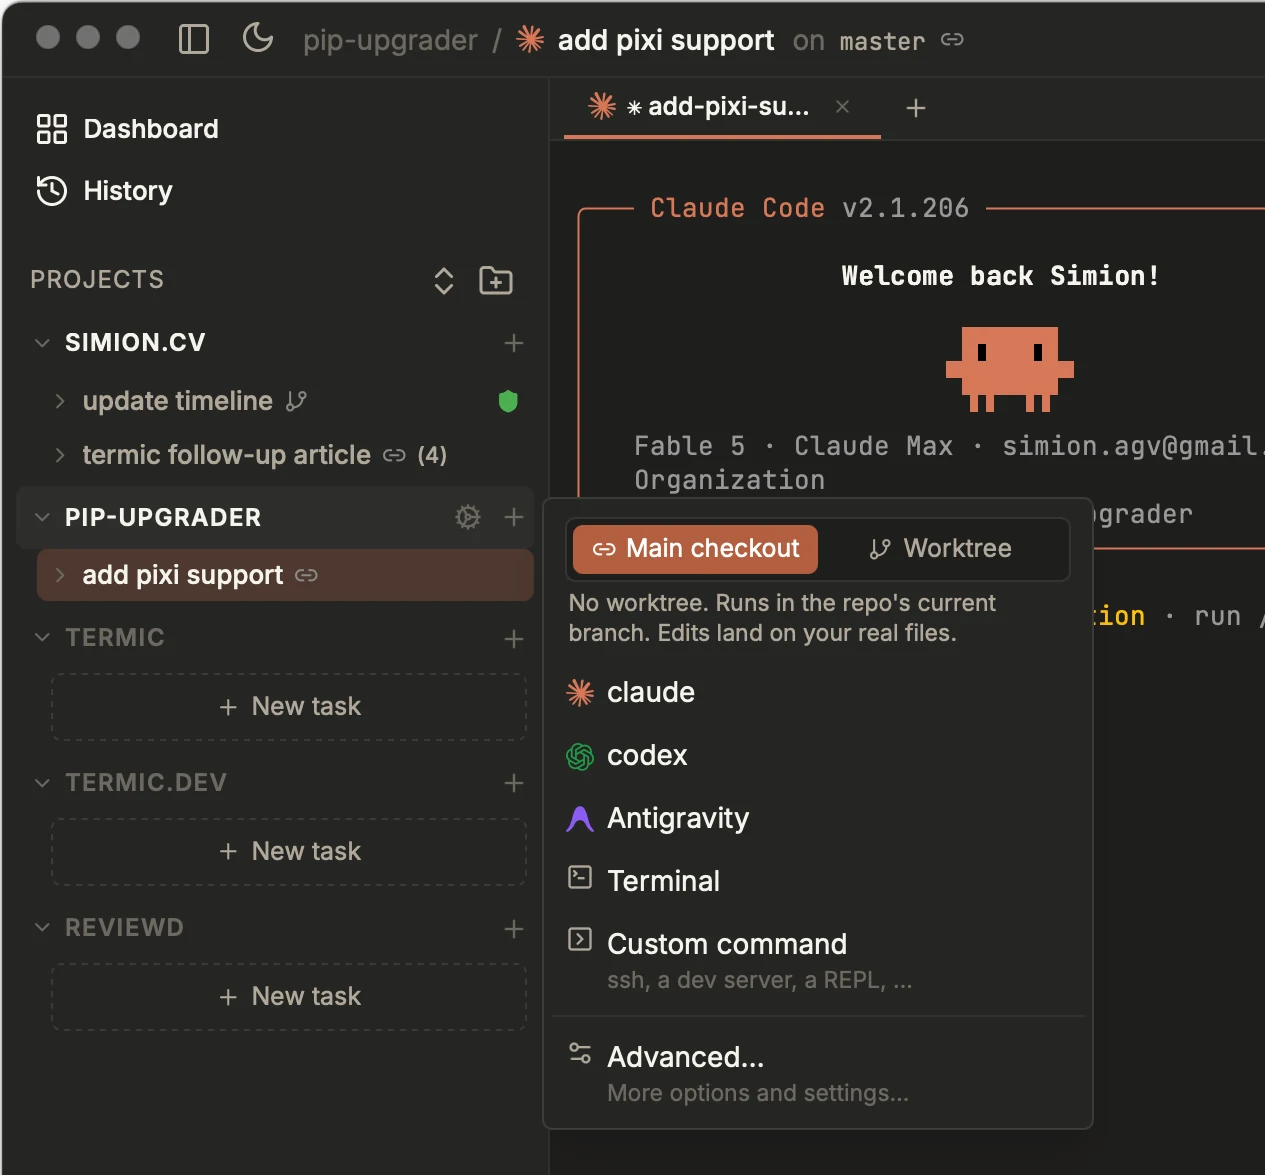Add task to SIMION.CV project
This screenshot has height=1175, width=1265.
point(514,343)
